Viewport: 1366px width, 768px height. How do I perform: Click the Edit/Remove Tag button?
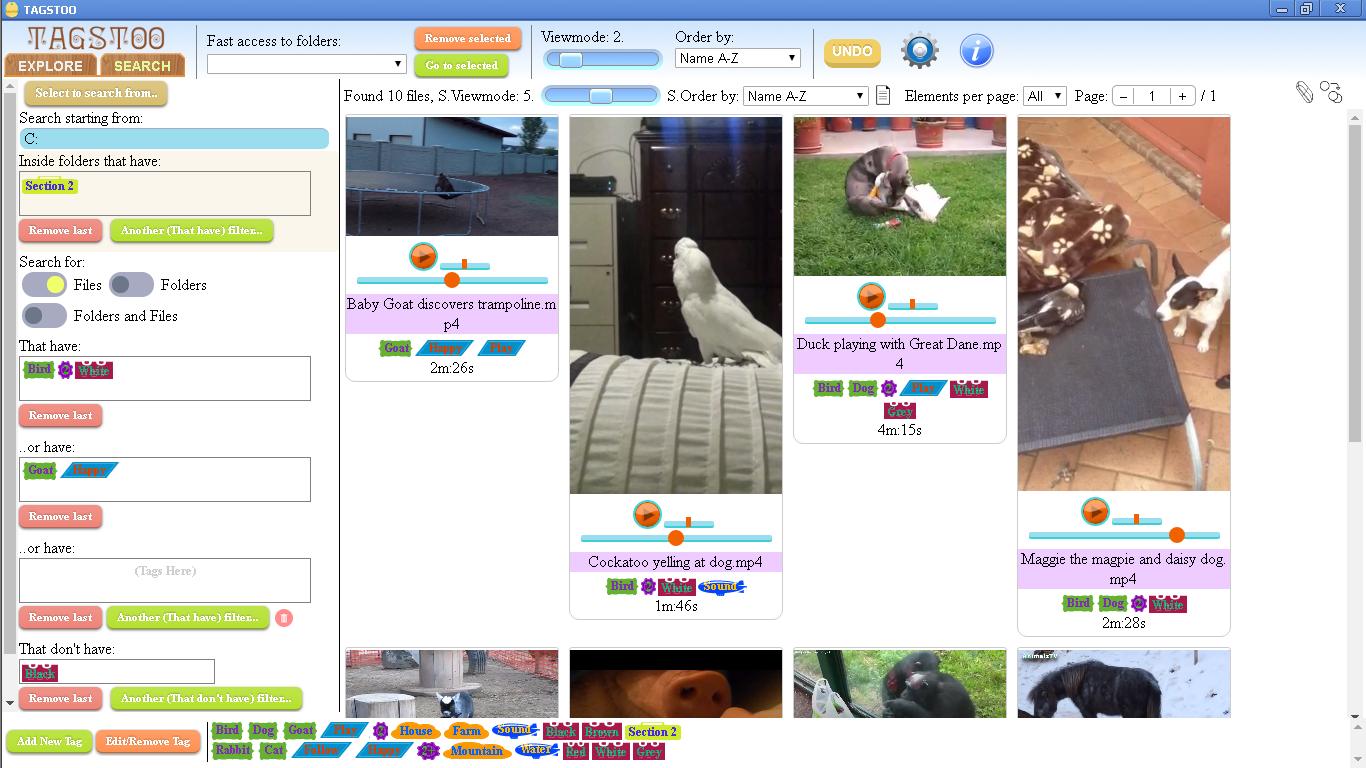coord(148,742)
